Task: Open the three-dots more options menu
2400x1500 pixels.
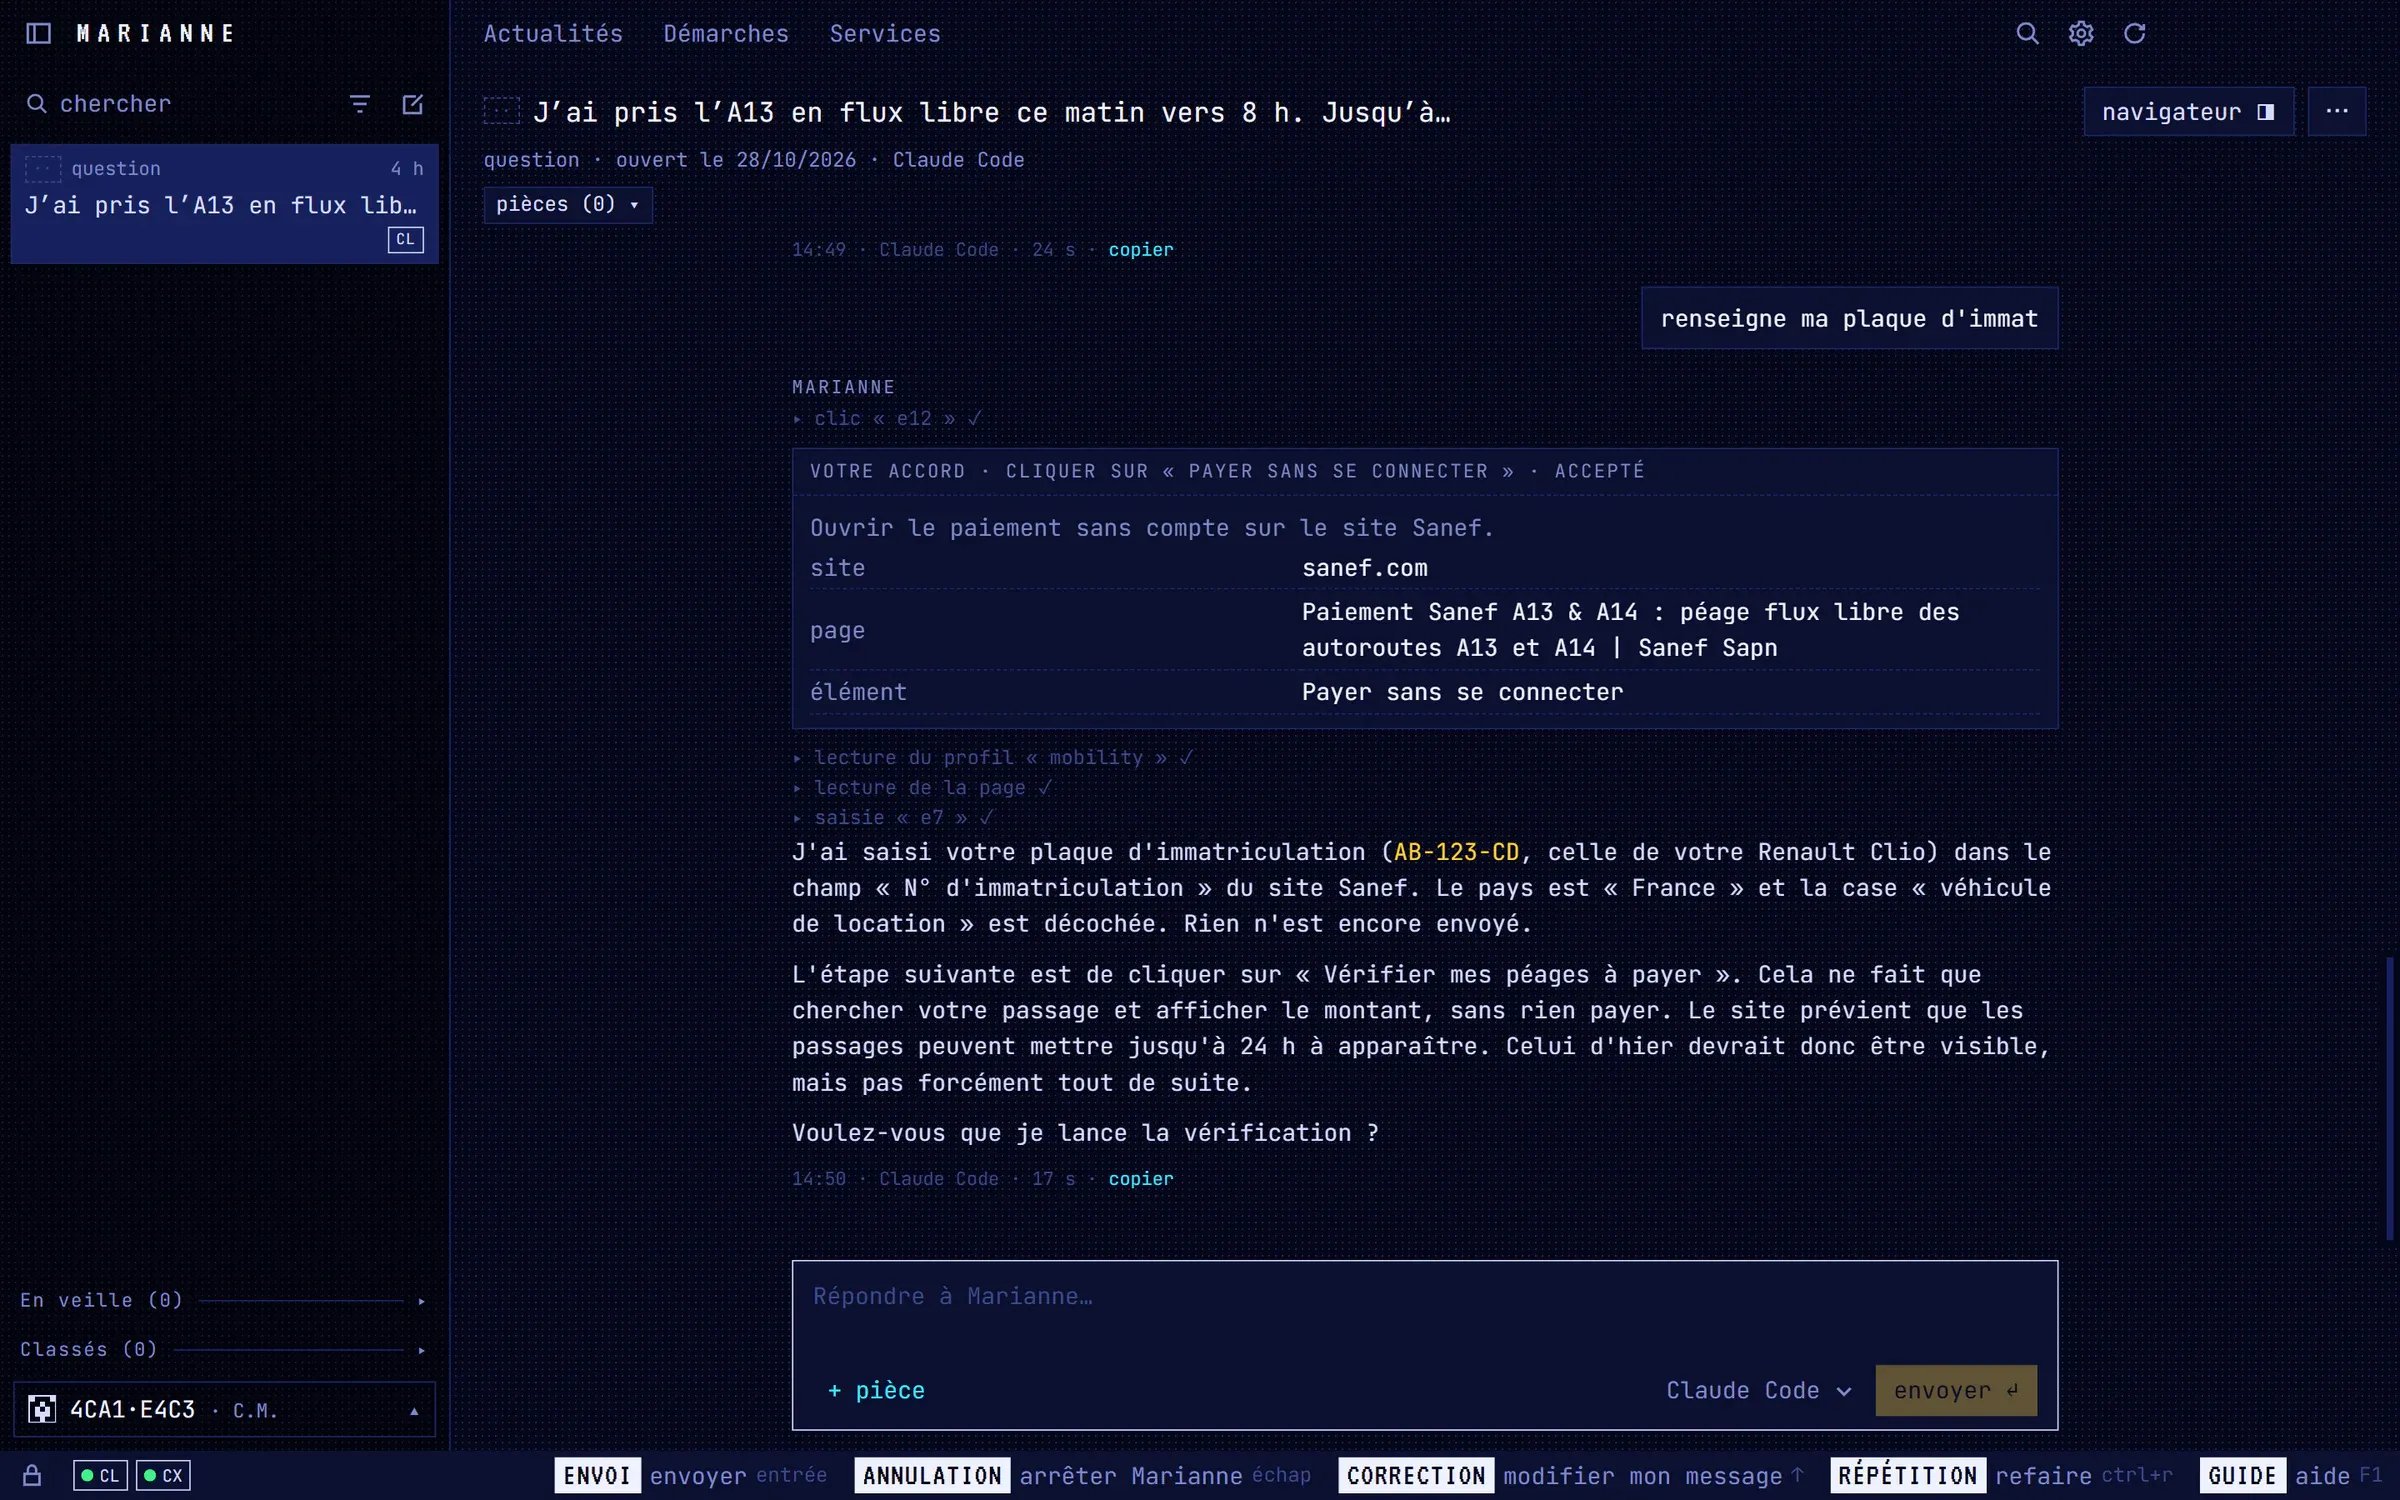Action: (x=2337, y=111)
